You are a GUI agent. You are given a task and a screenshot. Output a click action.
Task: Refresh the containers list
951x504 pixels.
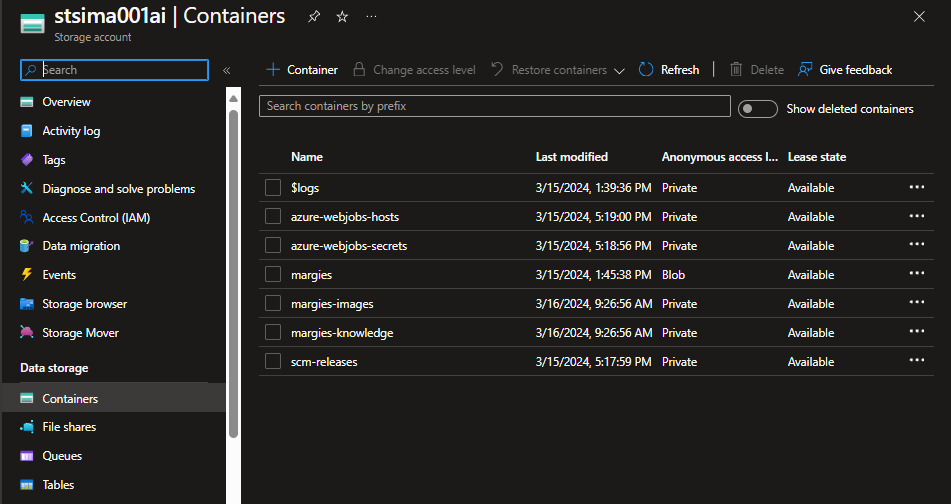669,70
